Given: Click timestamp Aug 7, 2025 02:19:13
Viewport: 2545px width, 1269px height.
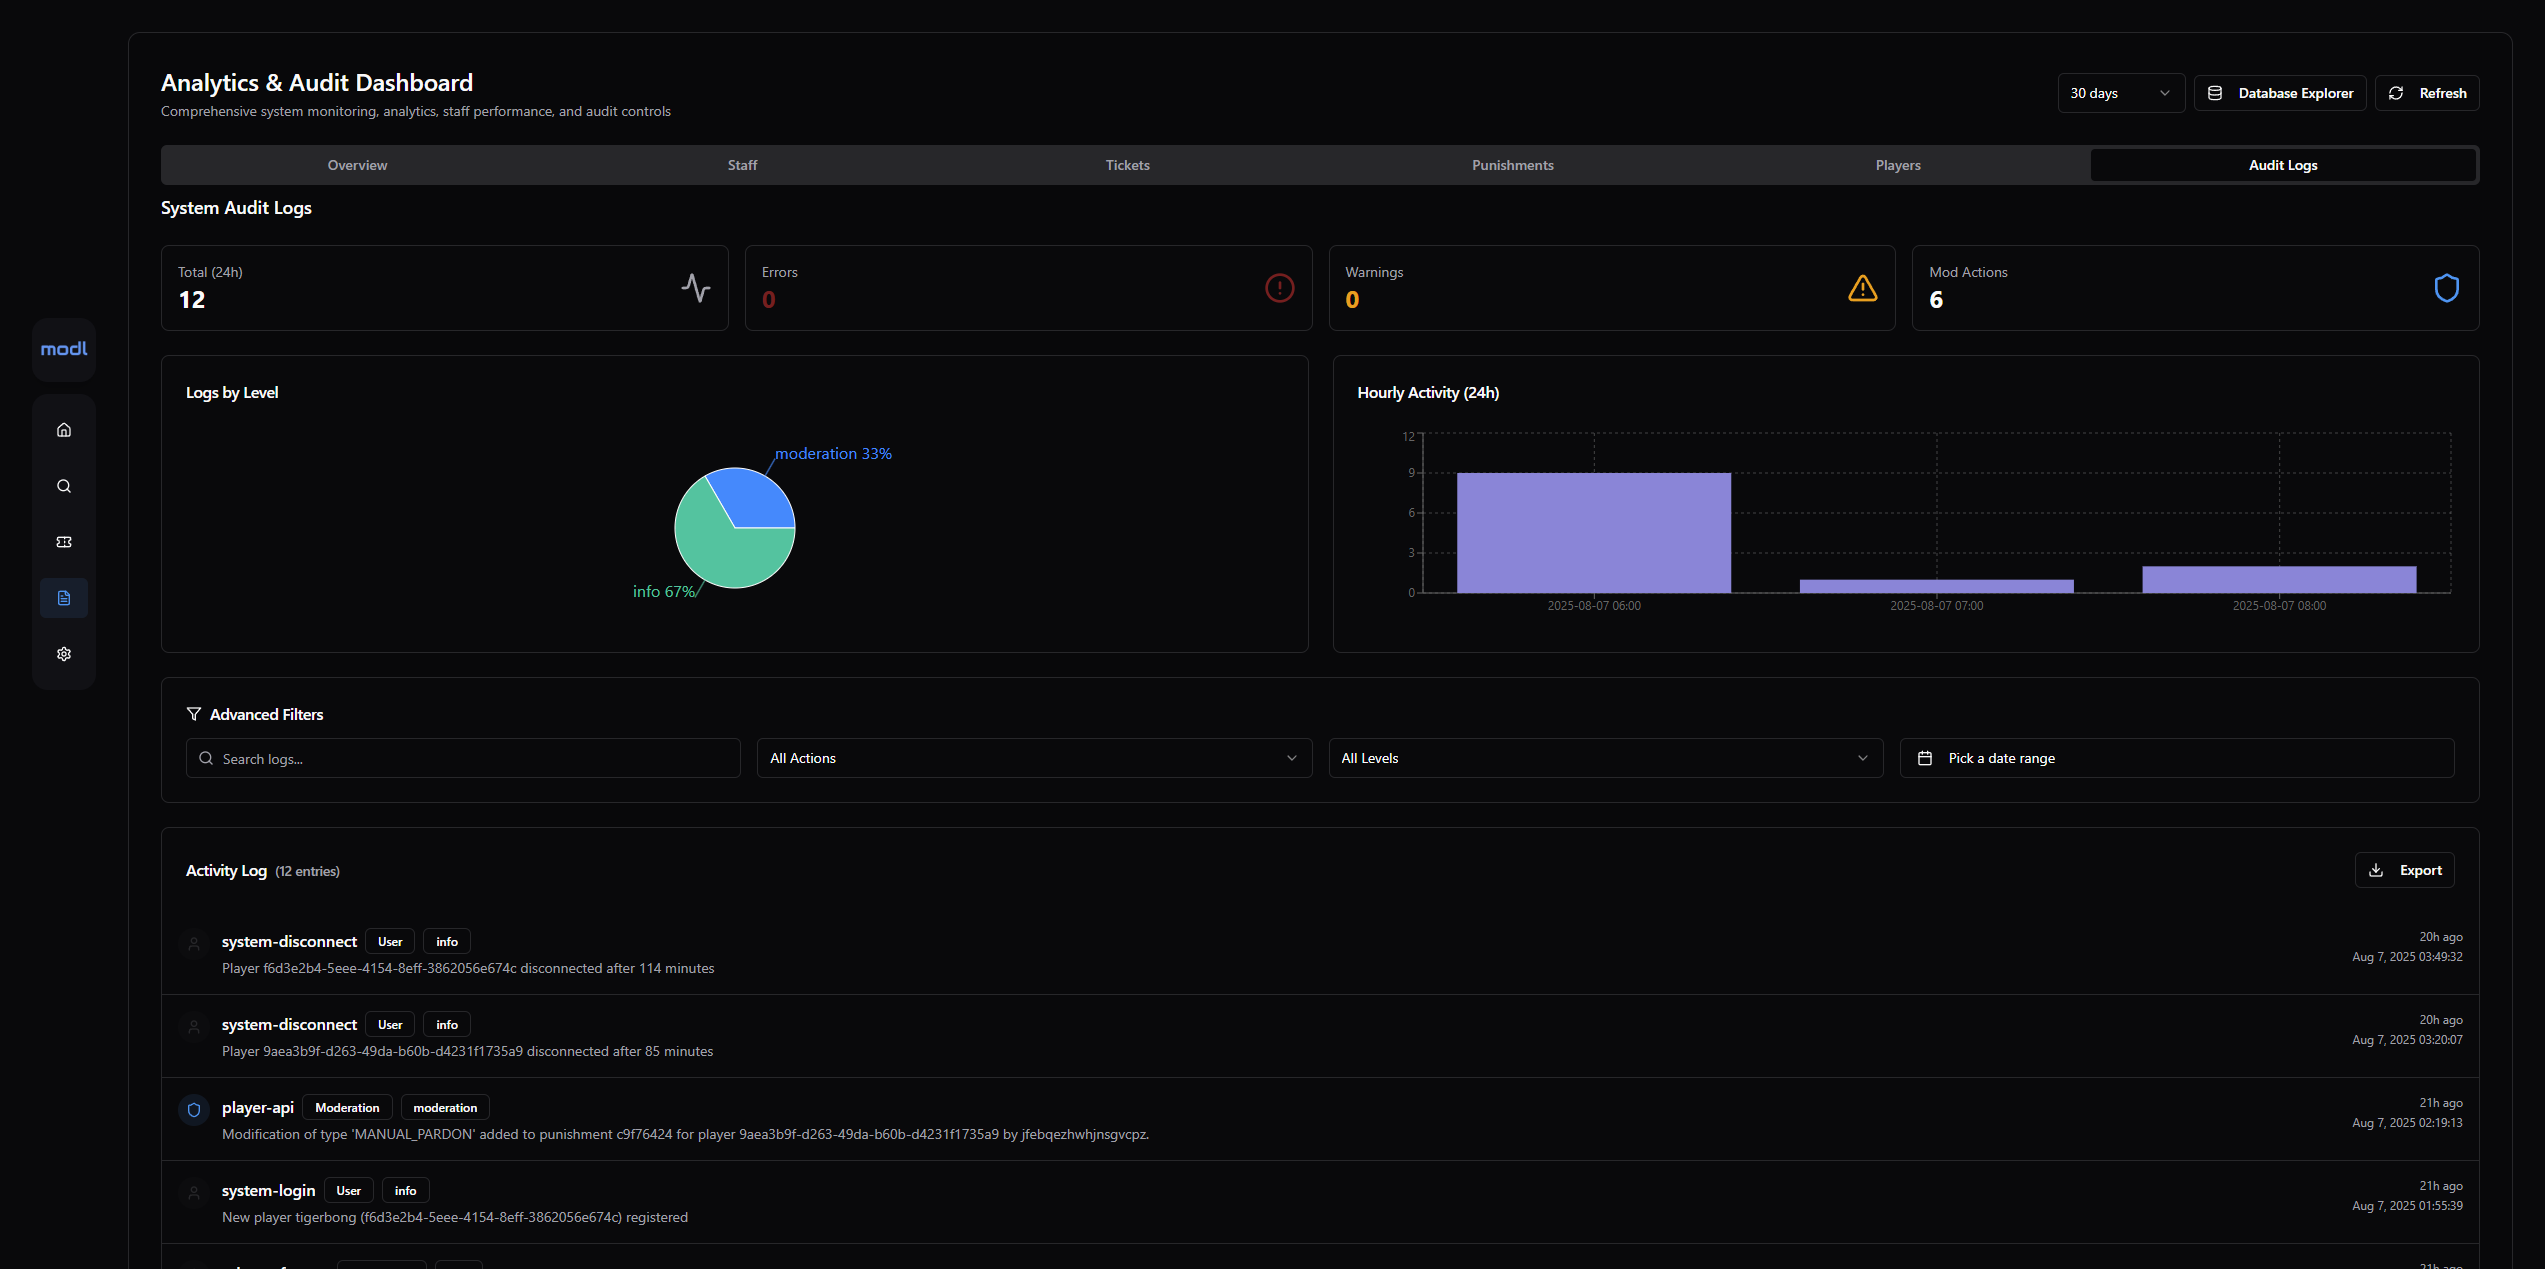Looking at the screenshot, I should click(x=2407, y=1123).
